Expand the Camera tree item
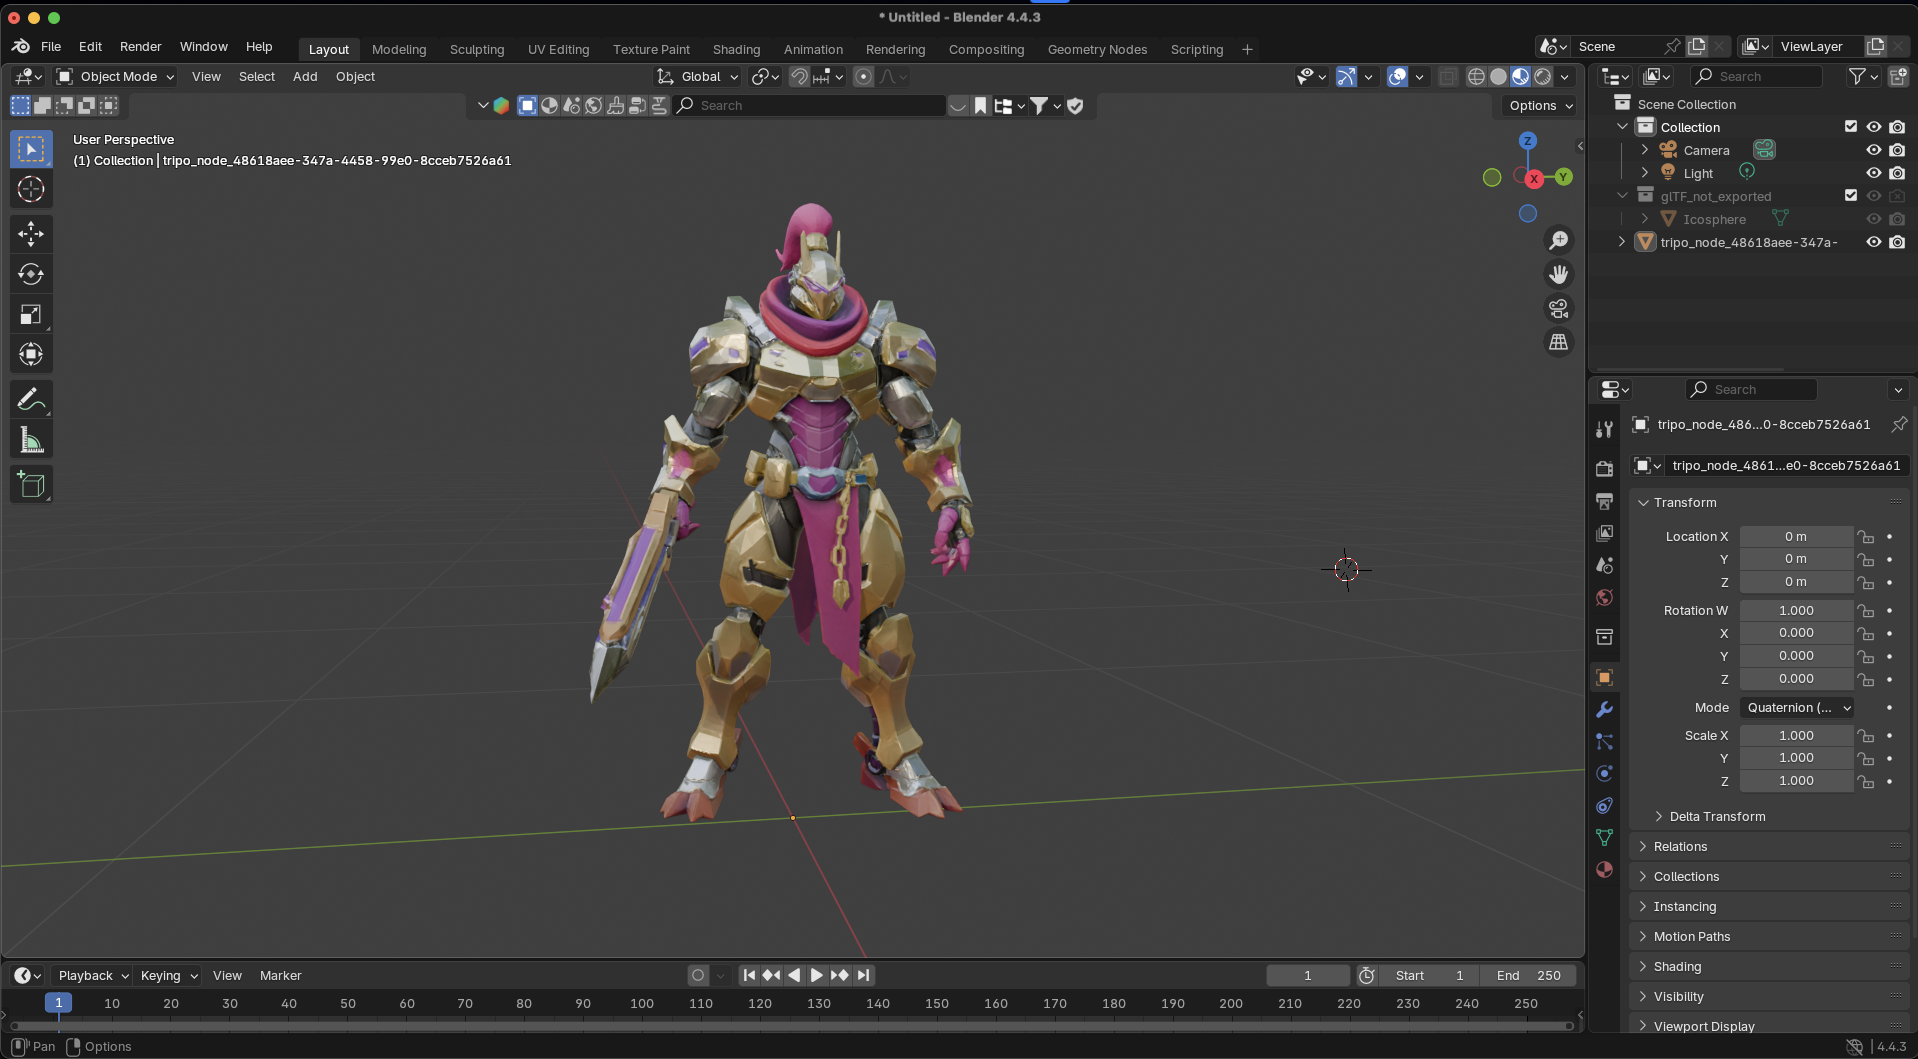The width and height of the screenshot is (1918, 1059). (x=1645, y=150)
